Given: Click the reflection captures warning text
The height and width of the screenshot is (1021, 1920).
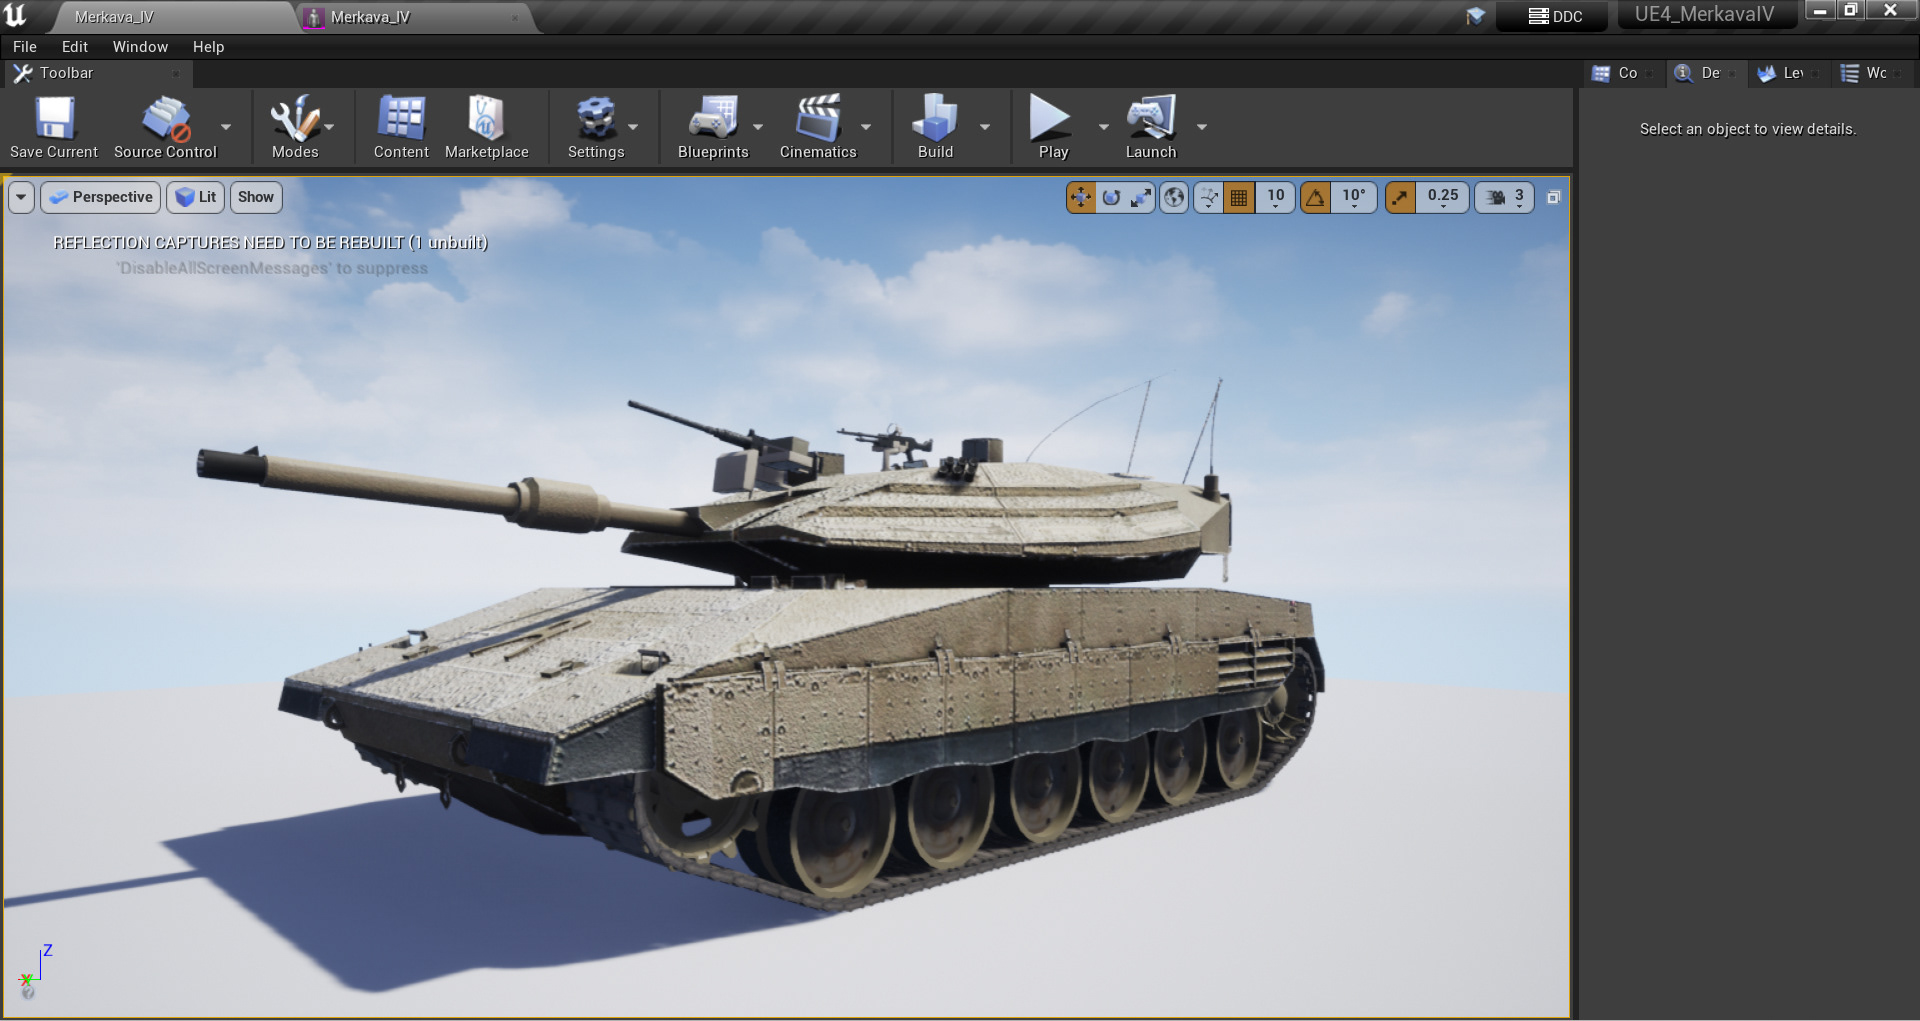Looking at the screenshot, I should [x=270, y=242].
